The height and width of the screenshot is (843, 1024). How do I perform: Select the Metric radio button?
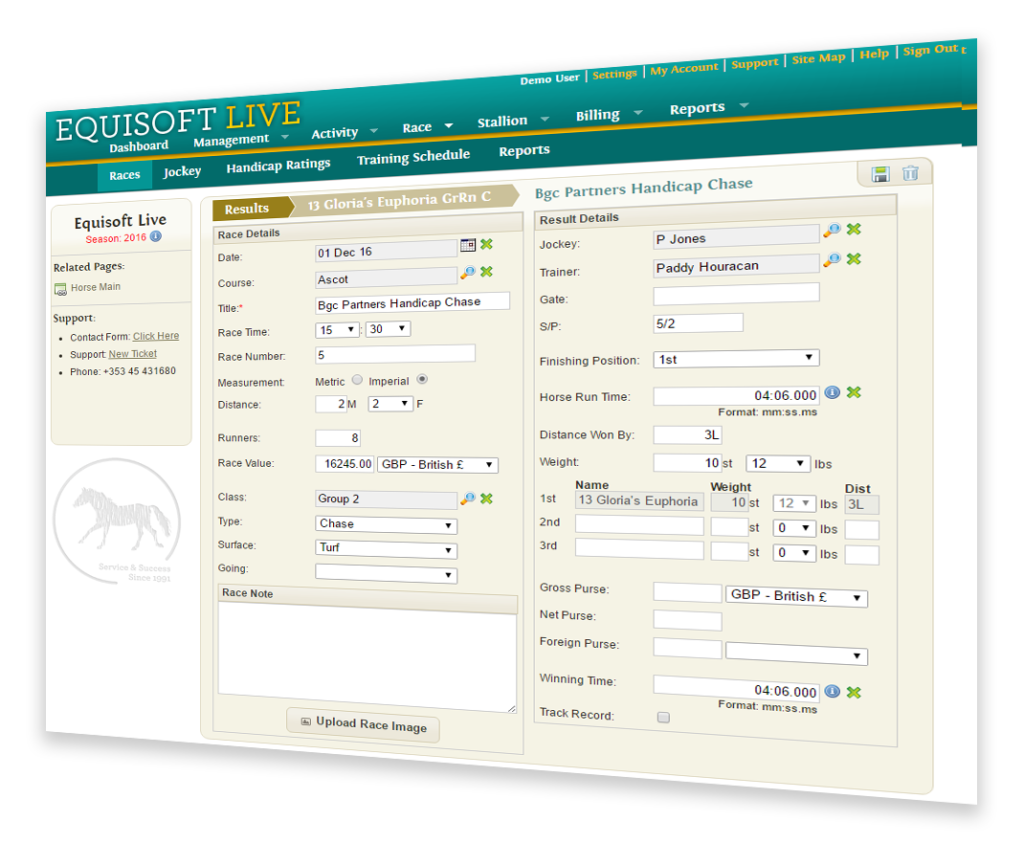click(359, 380)
